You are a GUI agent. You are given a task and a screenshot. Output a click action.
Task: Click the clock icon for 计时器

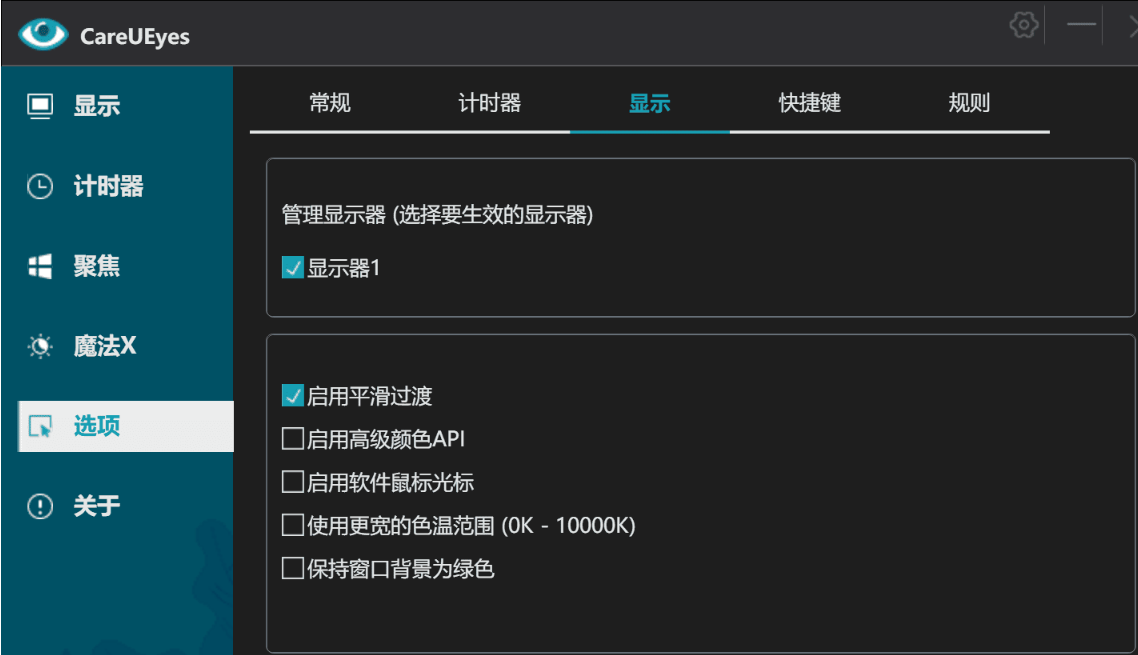tap(40, 187)
